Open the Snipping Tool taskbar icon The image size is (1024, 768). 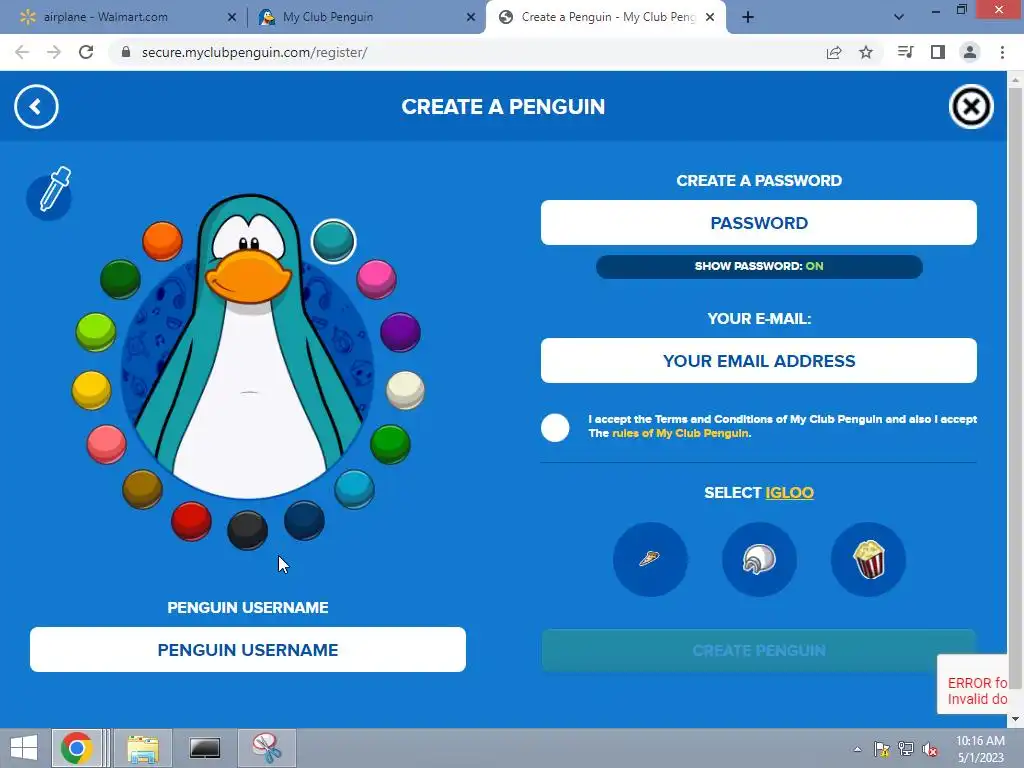coord(267,748)
